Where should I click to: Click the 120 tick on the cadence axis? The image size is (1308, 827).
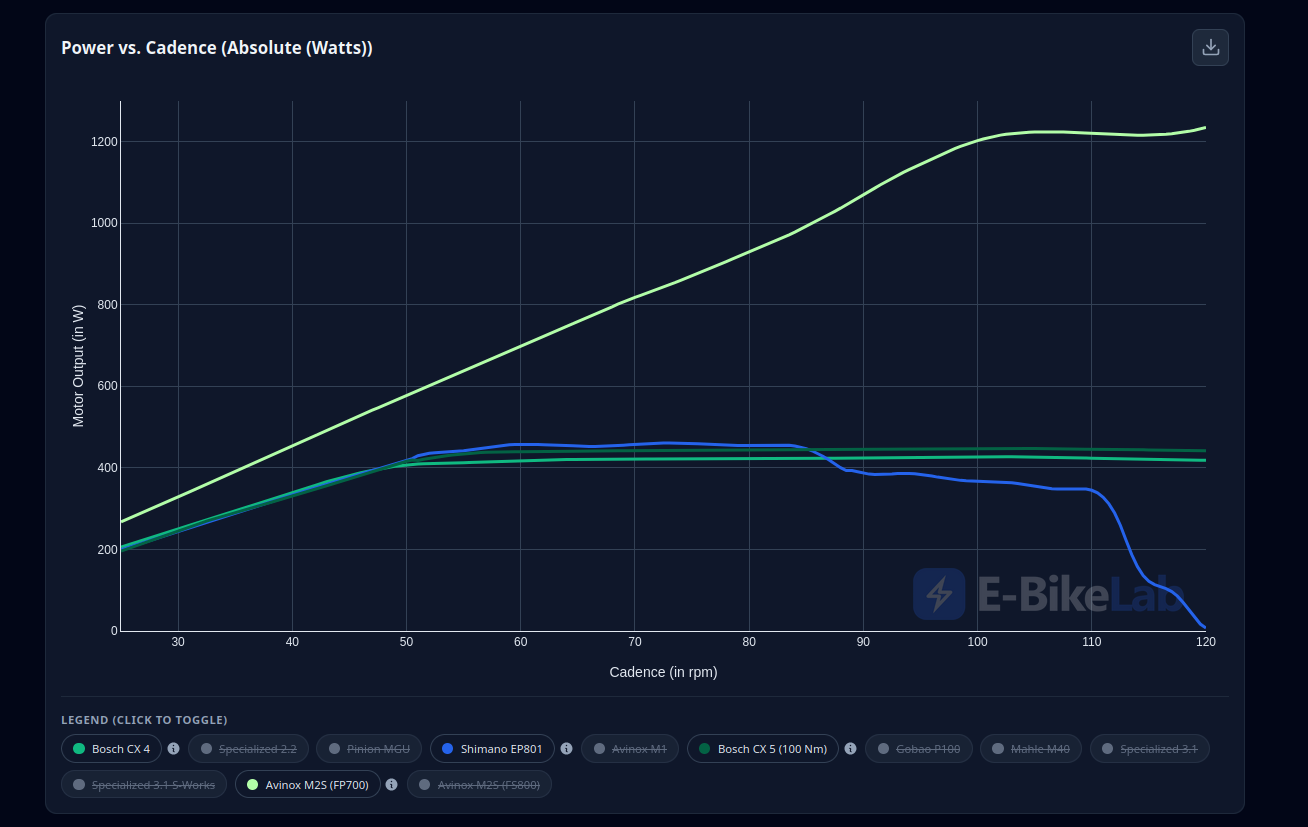tap(1206, 642)
